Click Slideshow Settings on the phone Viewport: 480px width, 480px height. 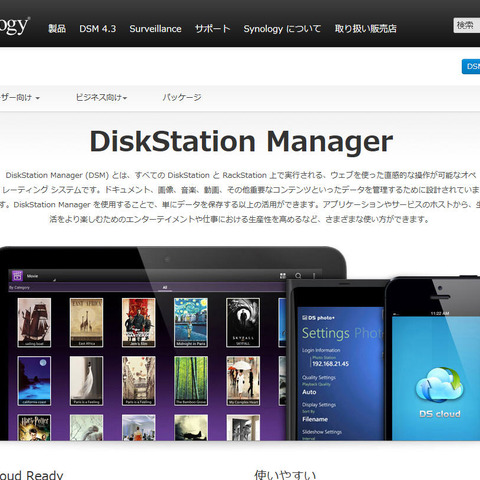(322, 432)
